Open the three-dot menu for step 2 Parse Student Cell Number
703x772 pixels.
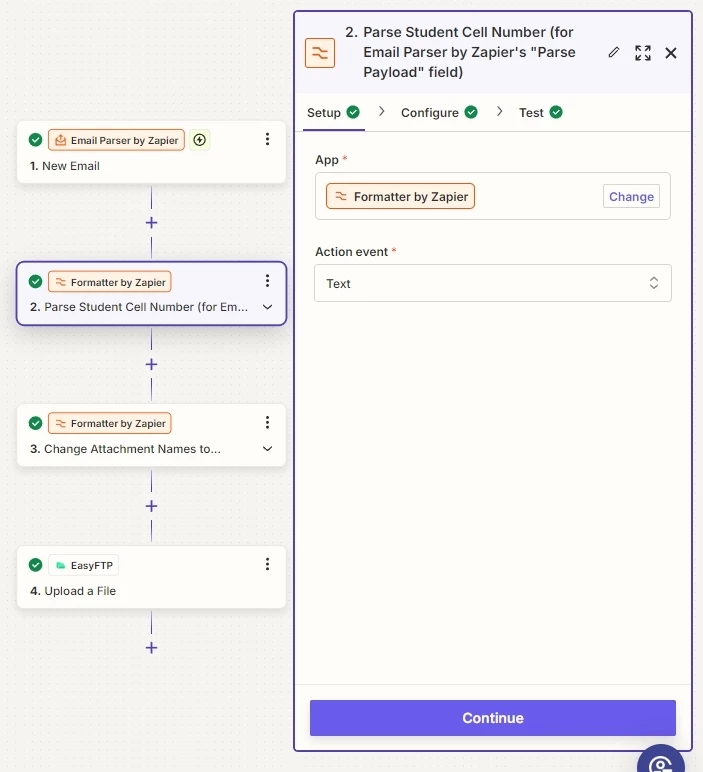(267, 281)
